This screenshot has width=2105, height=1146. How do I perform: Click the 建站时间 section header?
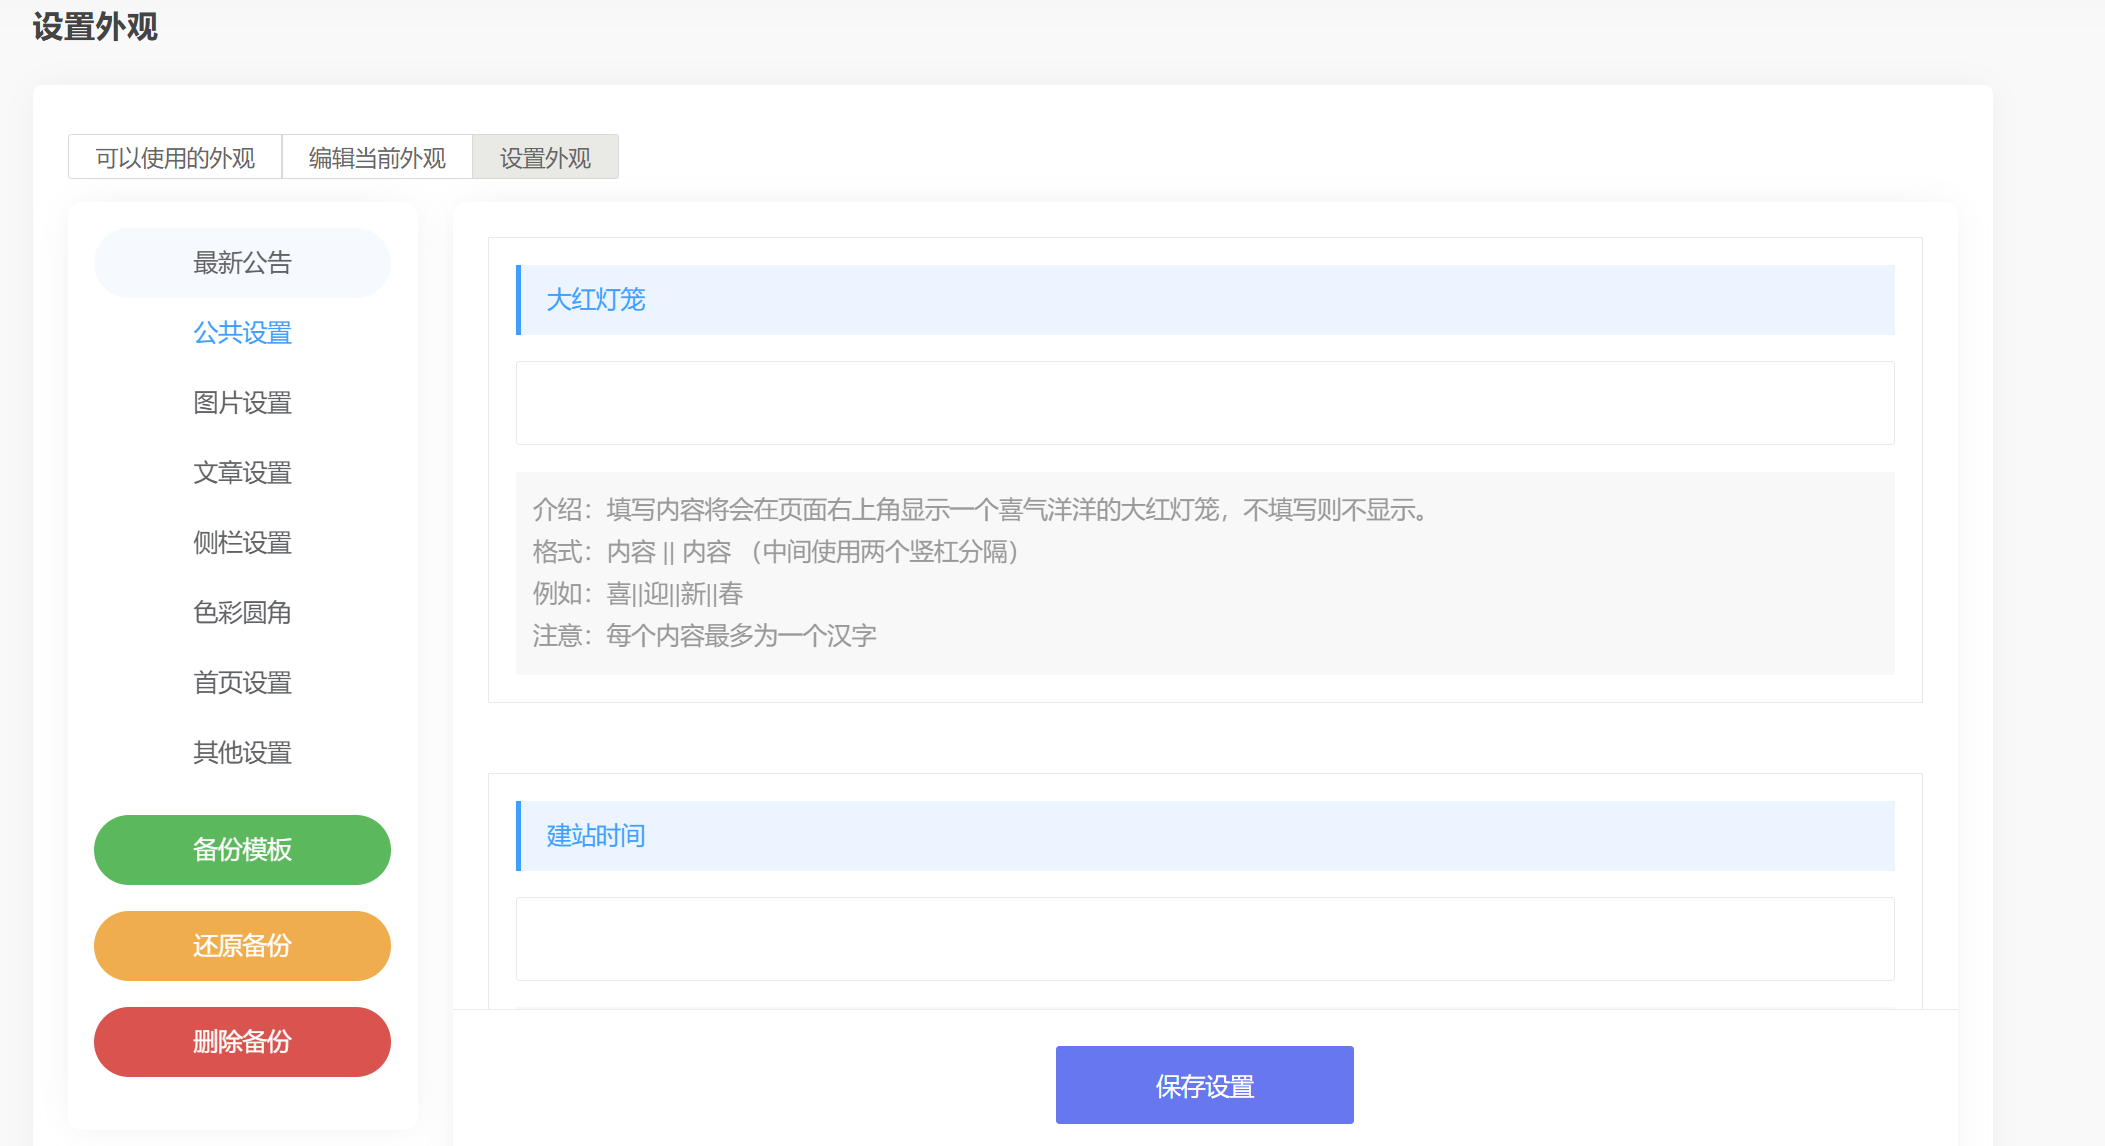tap(1205, 836)
